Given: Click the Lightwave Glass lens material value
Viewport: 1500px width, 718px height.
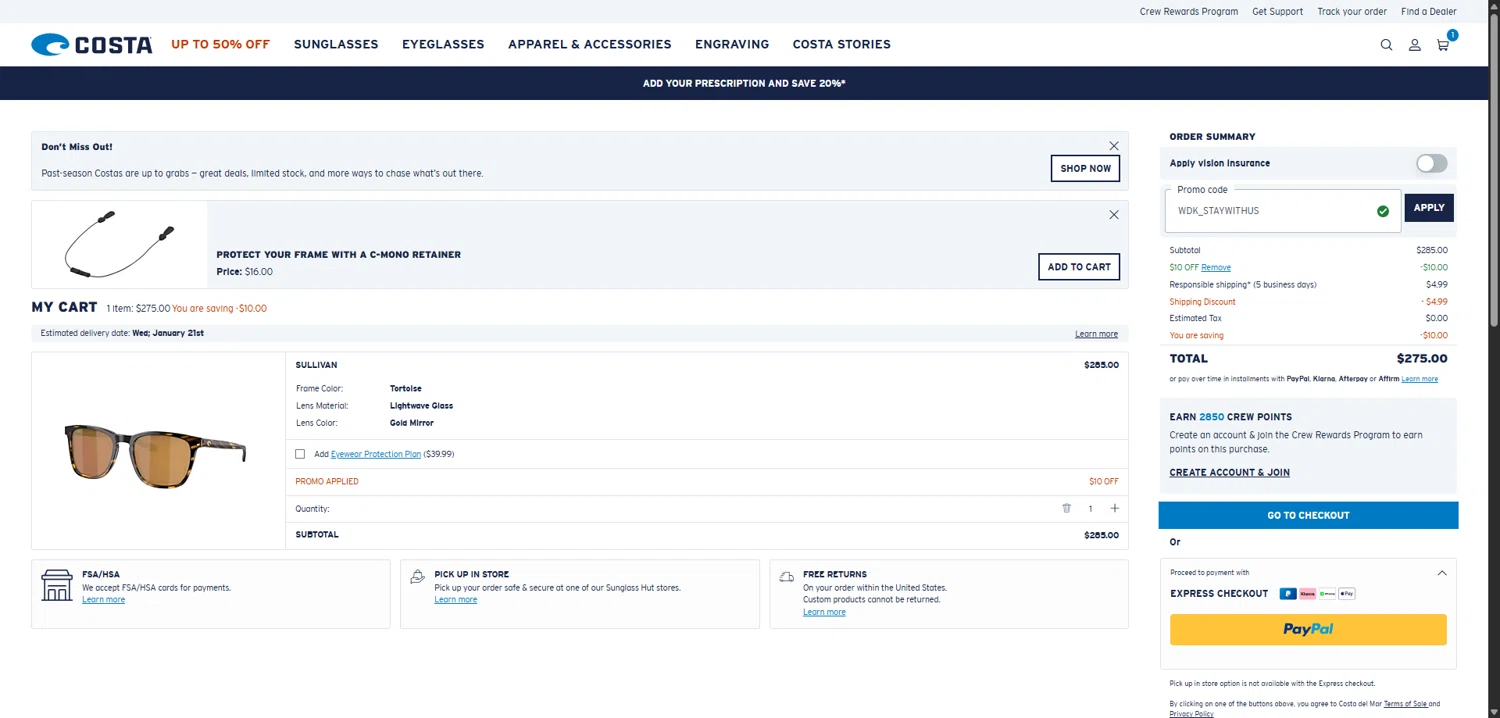Looking at the screenshot, I should [421, 406].
